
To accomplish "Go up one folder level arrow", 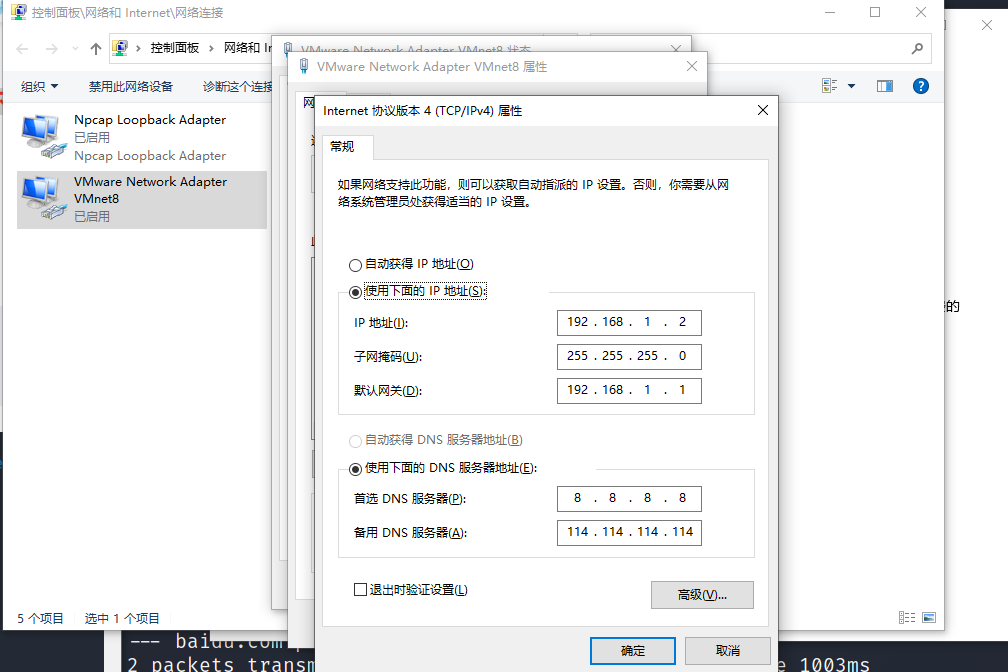I will (96, 48).
